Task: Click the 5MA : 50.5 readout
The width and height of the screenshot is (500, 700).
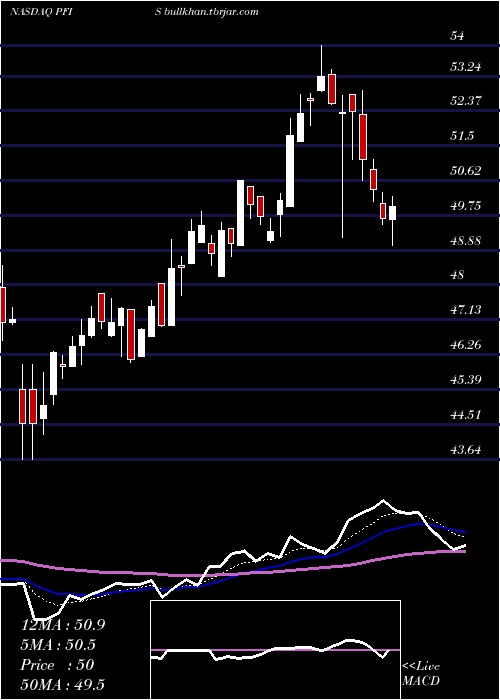Action: (59, 645)
